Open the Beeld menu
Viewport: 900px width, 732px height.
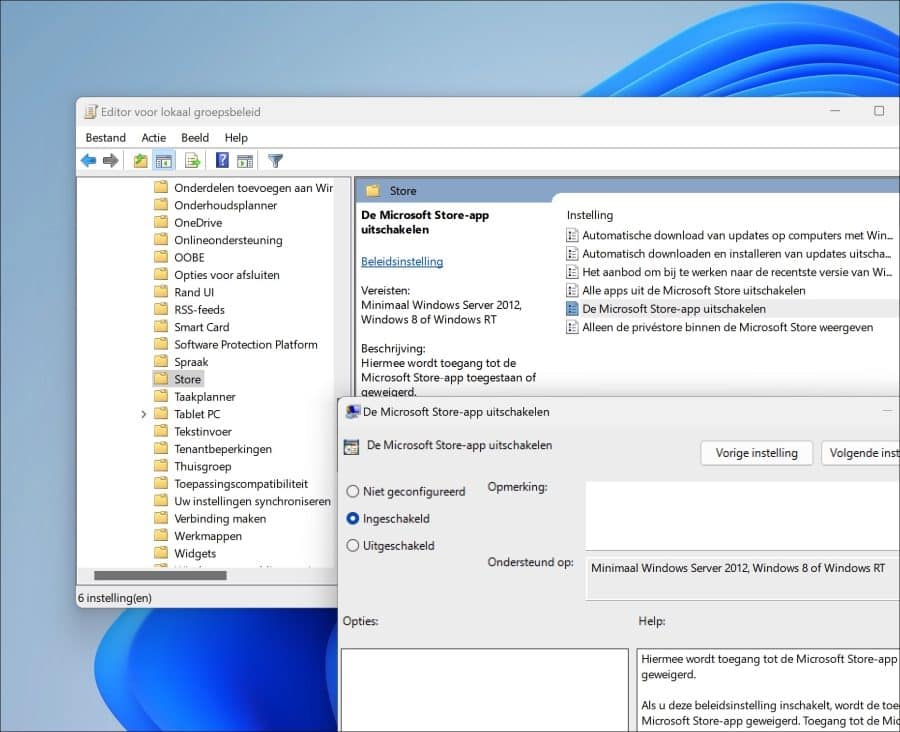tap(195, 137)
